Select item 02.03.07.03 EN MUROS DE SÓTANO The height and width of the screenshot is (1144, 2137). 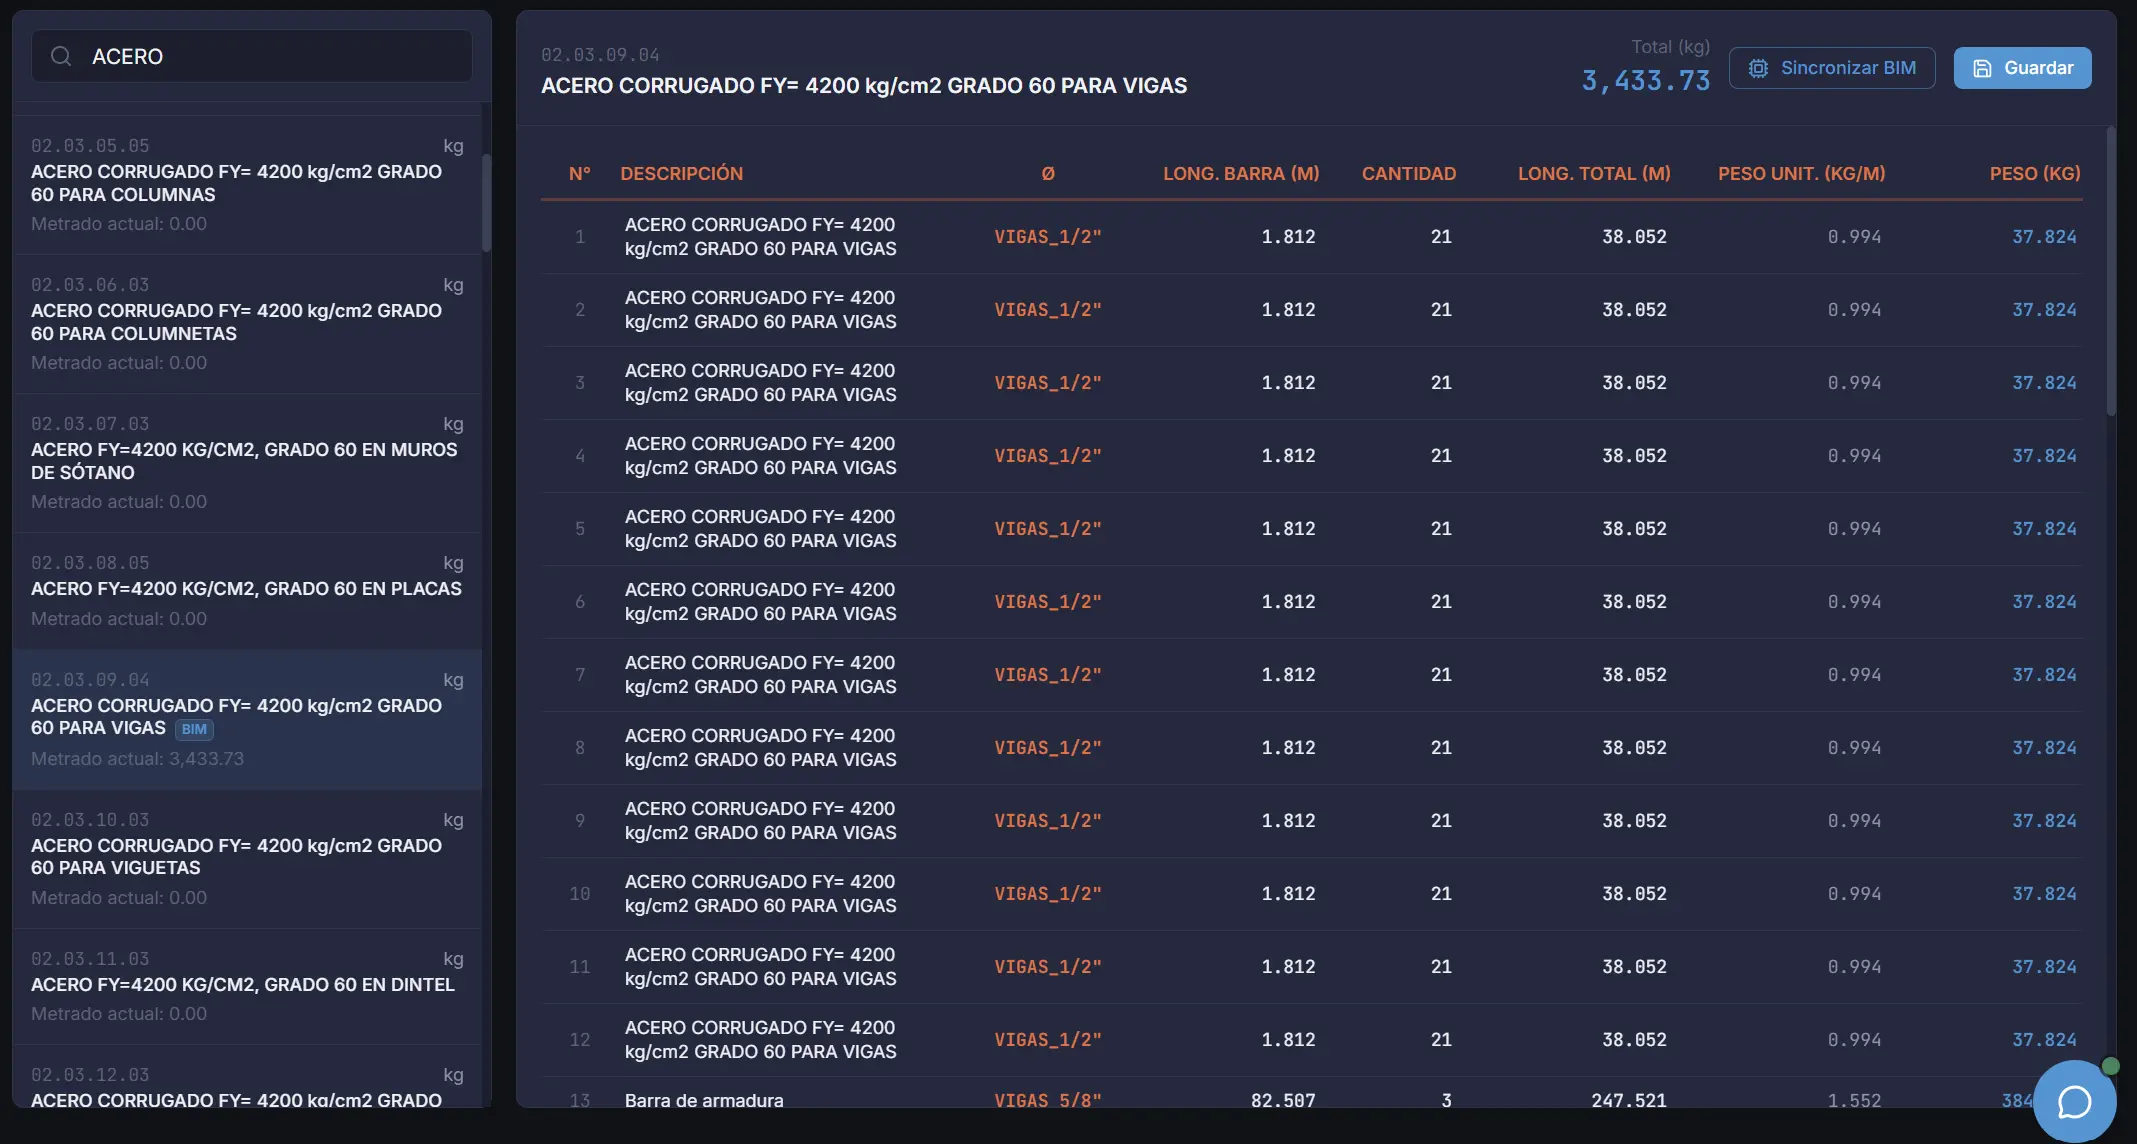click(247, 463)
